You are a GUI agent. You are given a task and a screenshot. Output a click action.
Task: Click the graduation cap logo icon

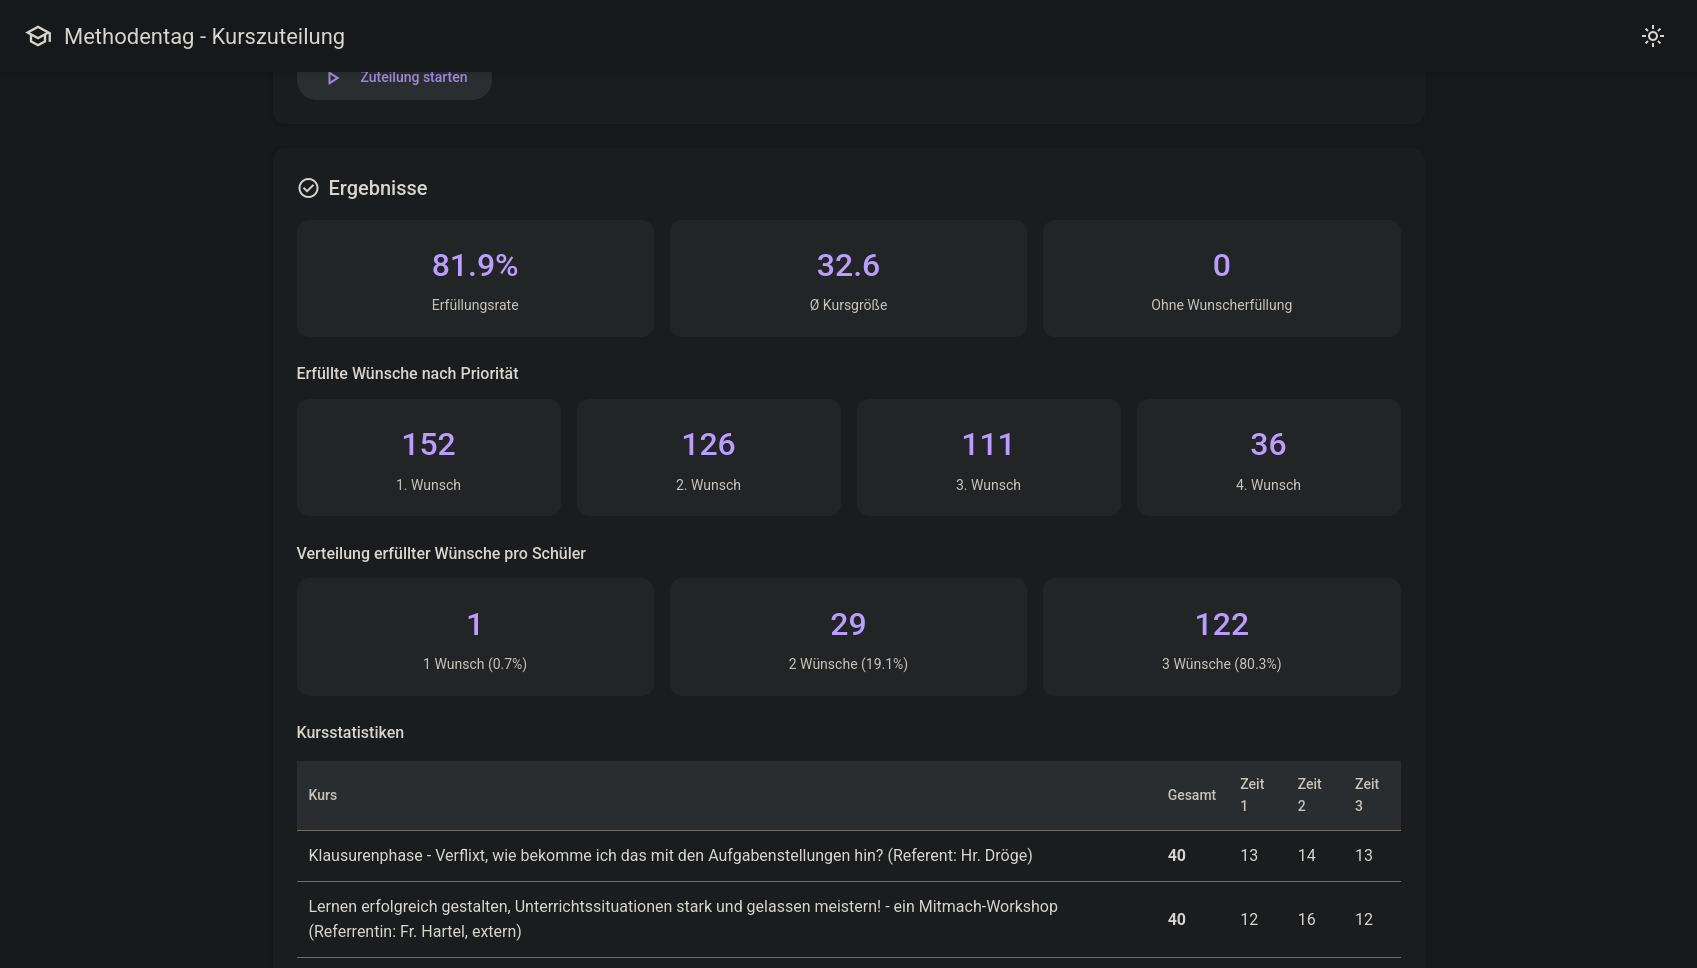point(38,36)
